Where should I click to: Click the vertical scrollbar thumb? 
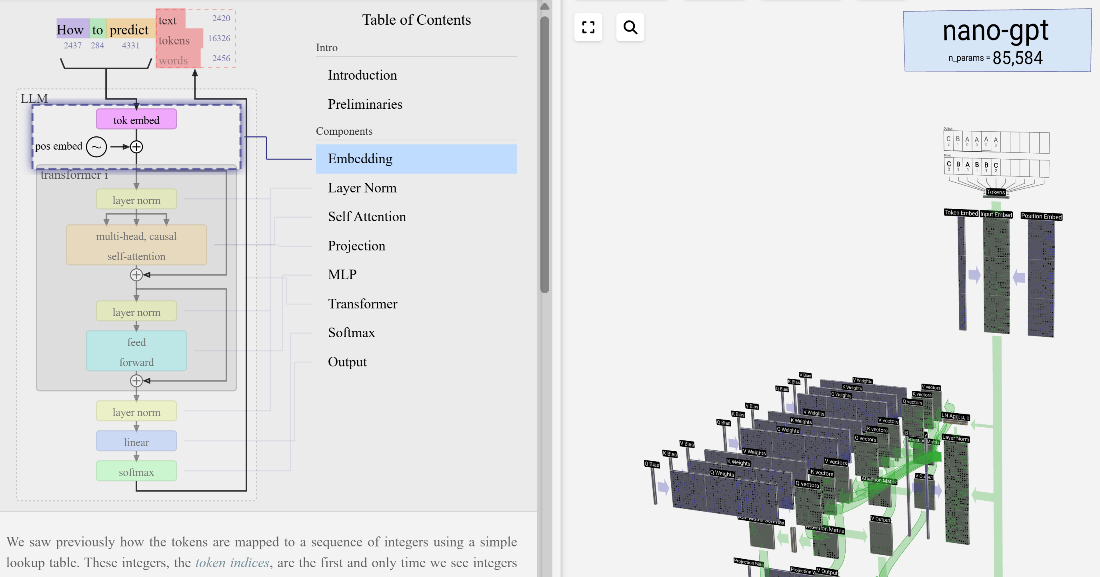544,154
